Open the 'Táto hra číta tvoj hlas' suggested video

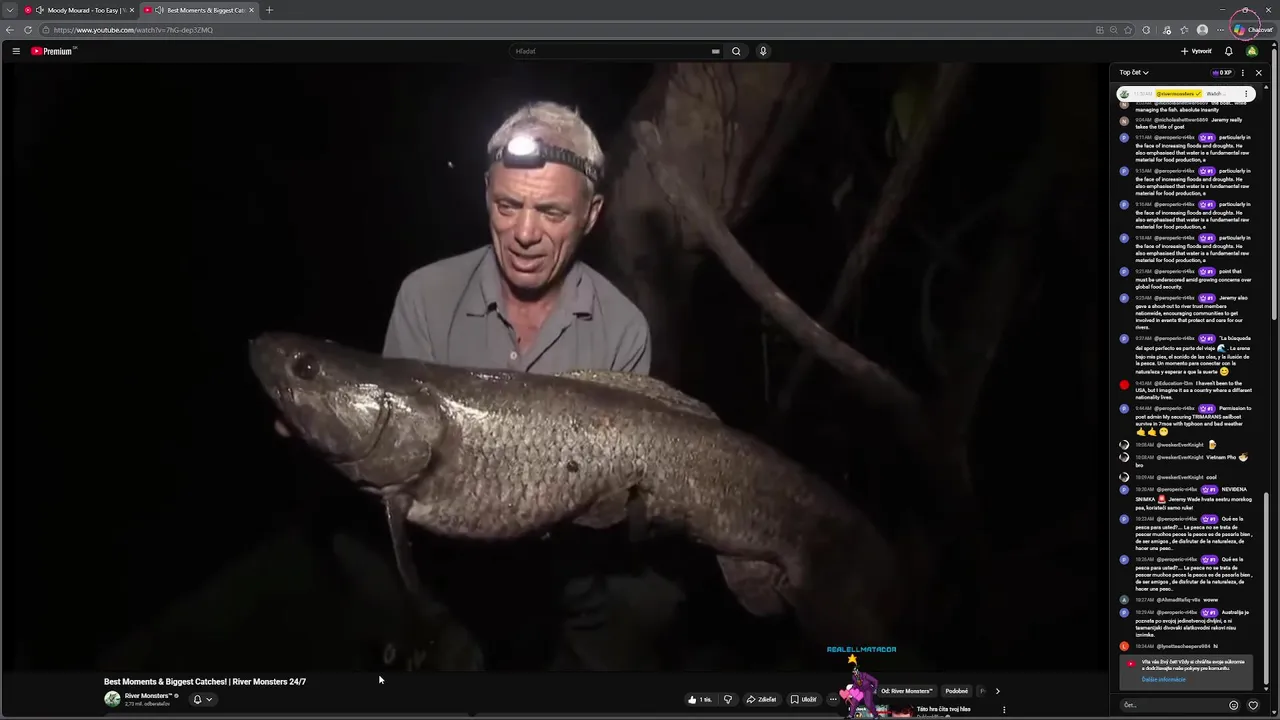pyautogui.click(x=943, y=709)
